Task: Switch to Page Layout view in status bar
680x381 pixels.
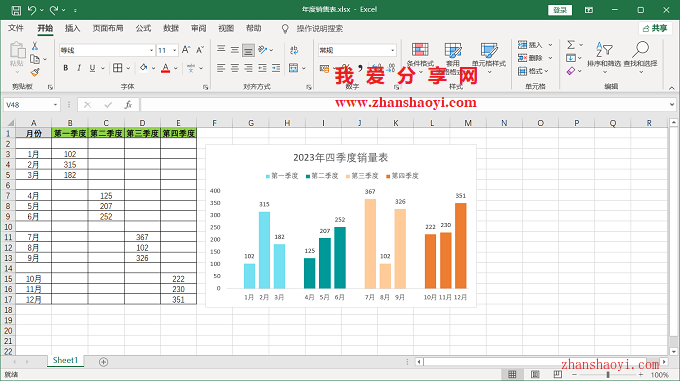Action: click(535, 374)
